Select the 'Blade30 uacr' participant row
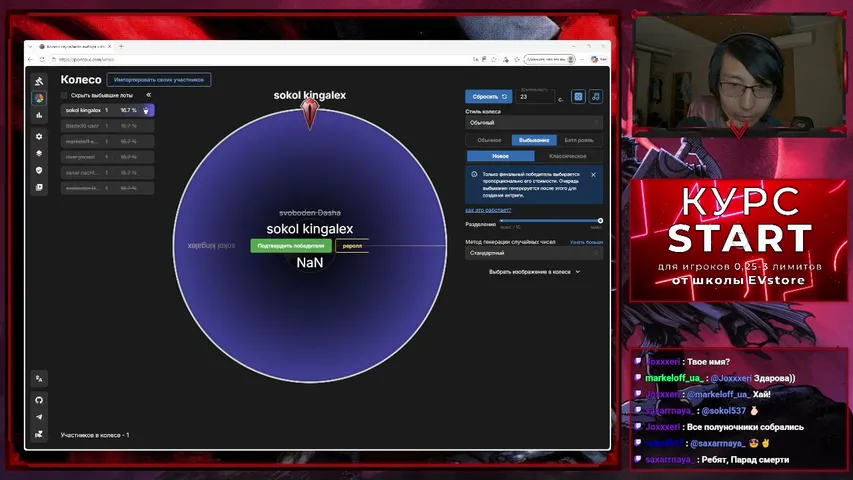 107,126
